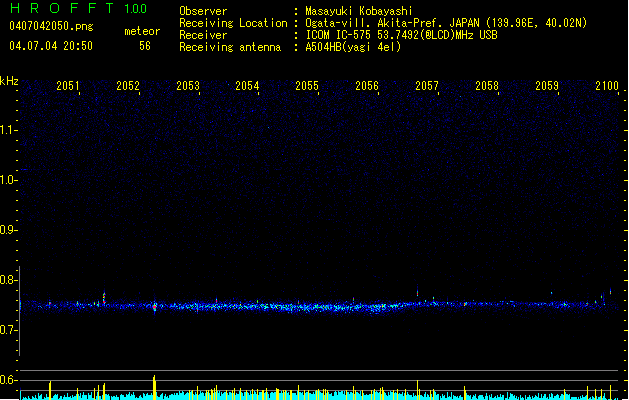Click the Observer label
This screenshot has width=629, height=400.
tap(203, 11)
